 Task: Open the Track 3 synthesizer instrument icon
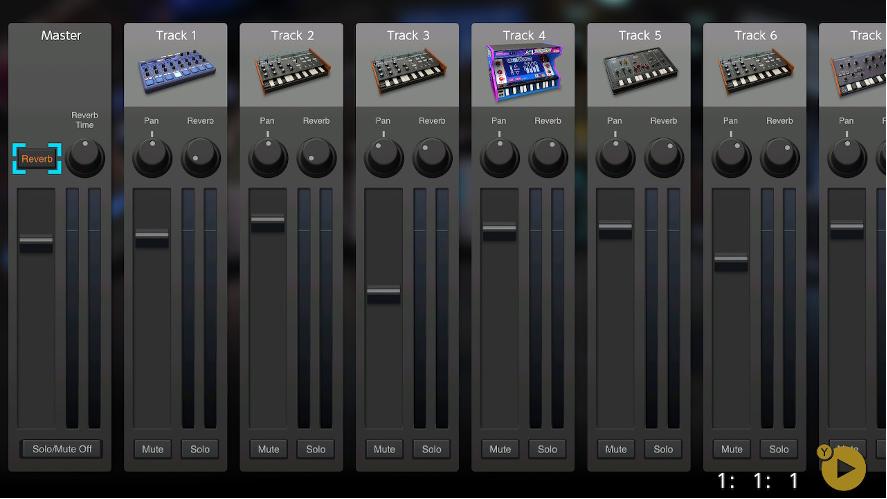(x=408, y=72)
